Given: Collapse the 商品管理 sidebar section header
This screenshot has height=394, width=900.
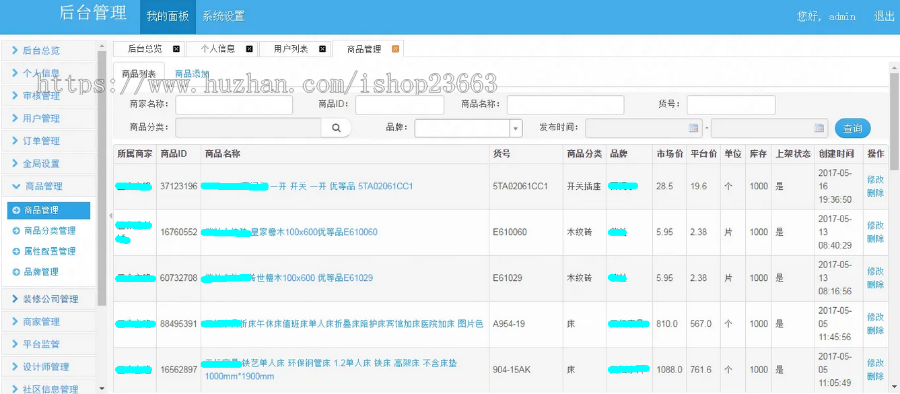Looking at the screenshot, I should pos(49,186).
